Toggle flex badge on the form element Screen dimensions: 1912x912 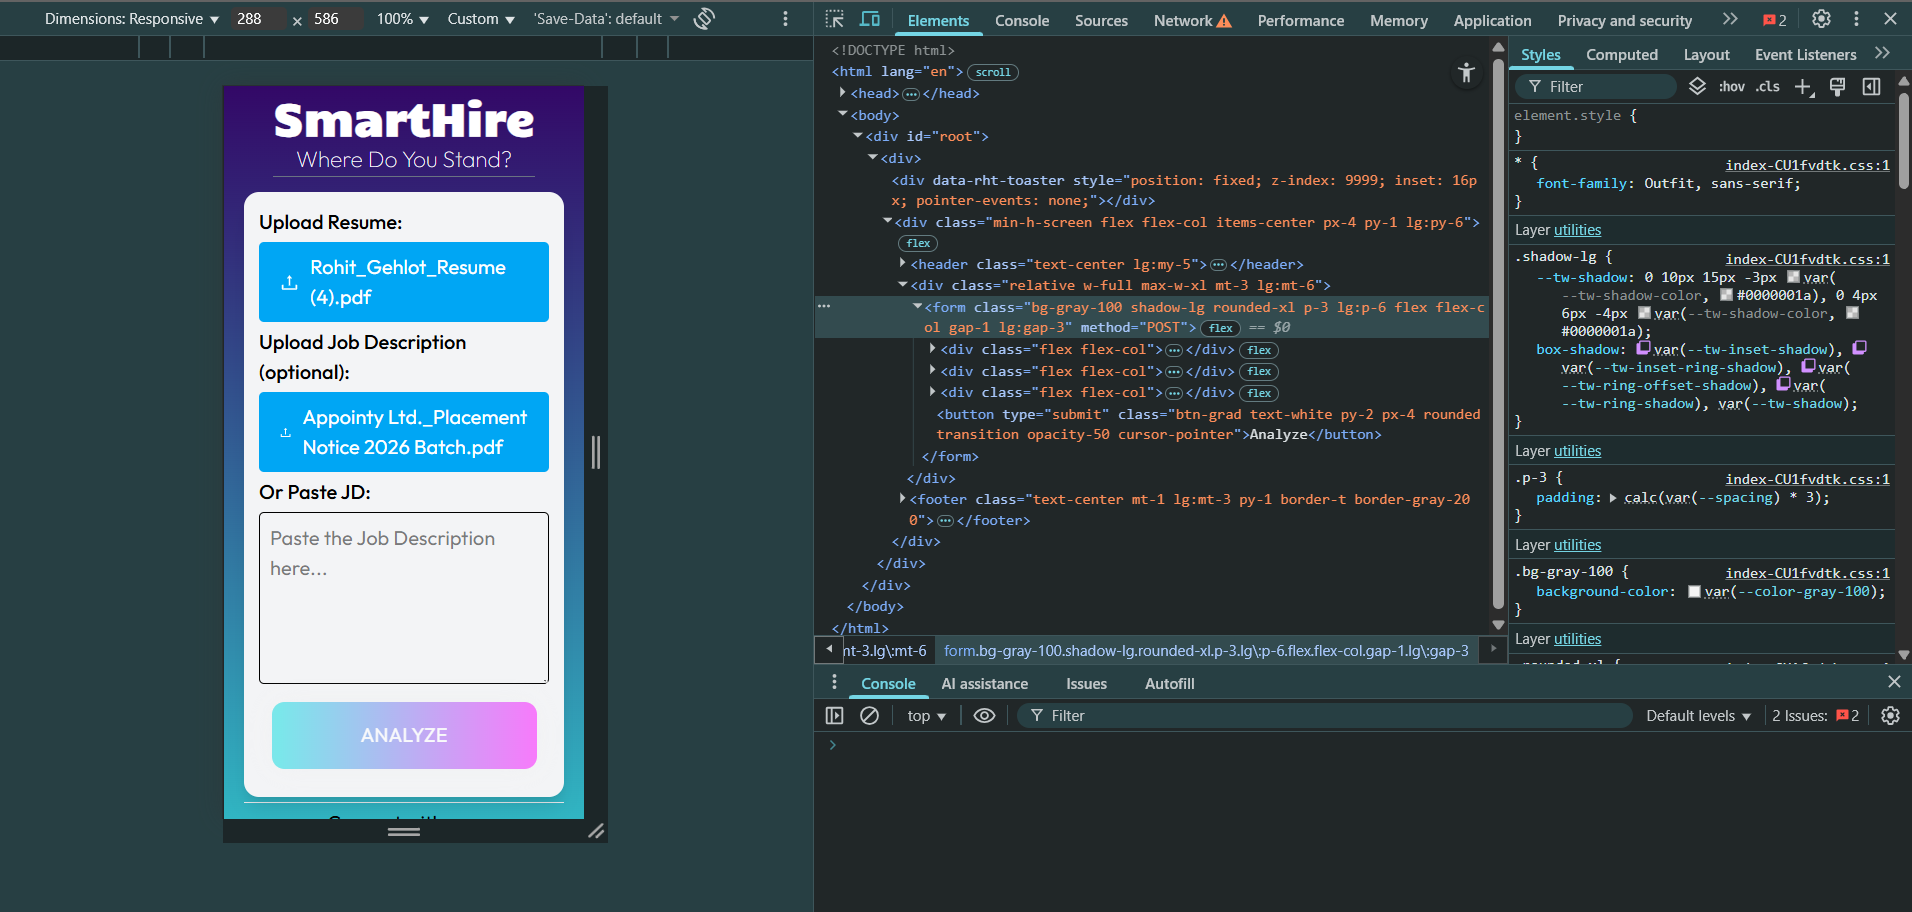tap(1221, 328)
